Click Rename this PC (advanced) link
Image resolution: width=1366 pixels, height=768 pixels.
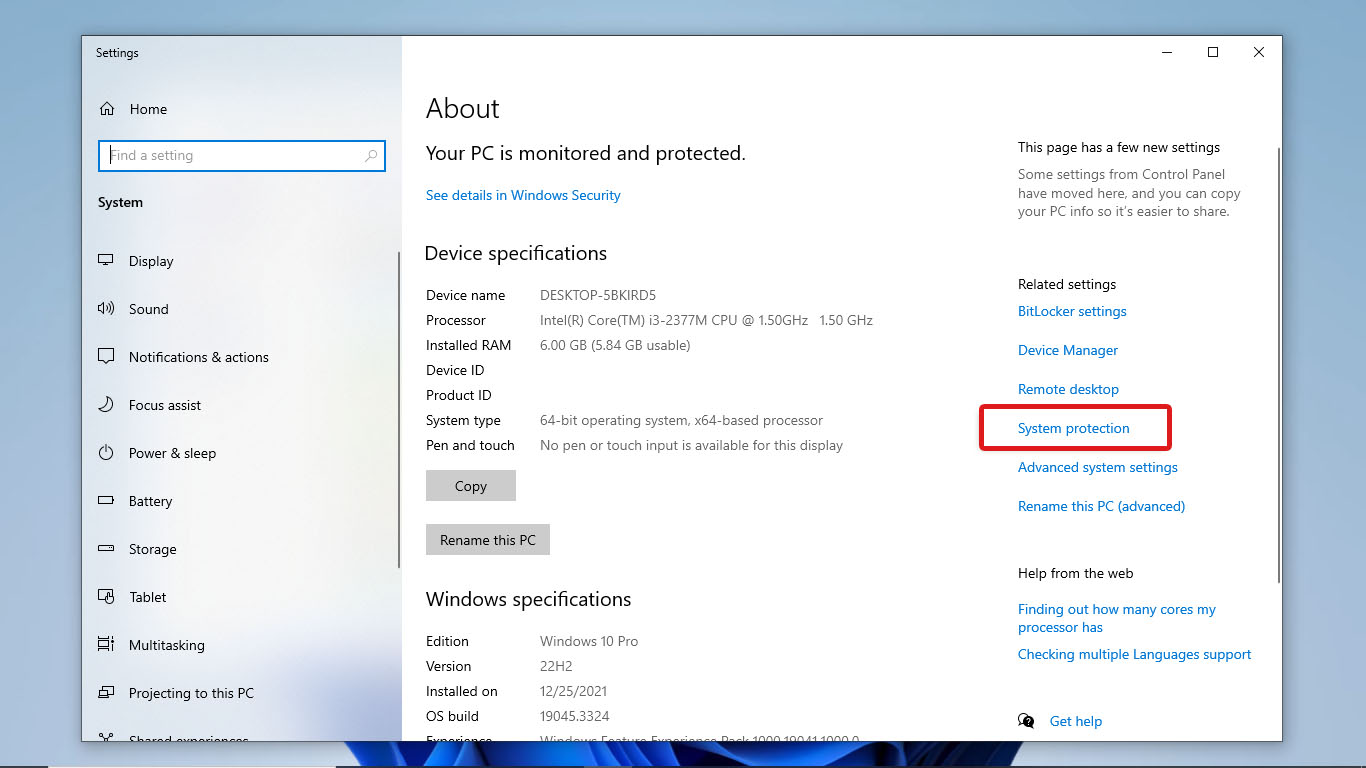pos(1101,506)
